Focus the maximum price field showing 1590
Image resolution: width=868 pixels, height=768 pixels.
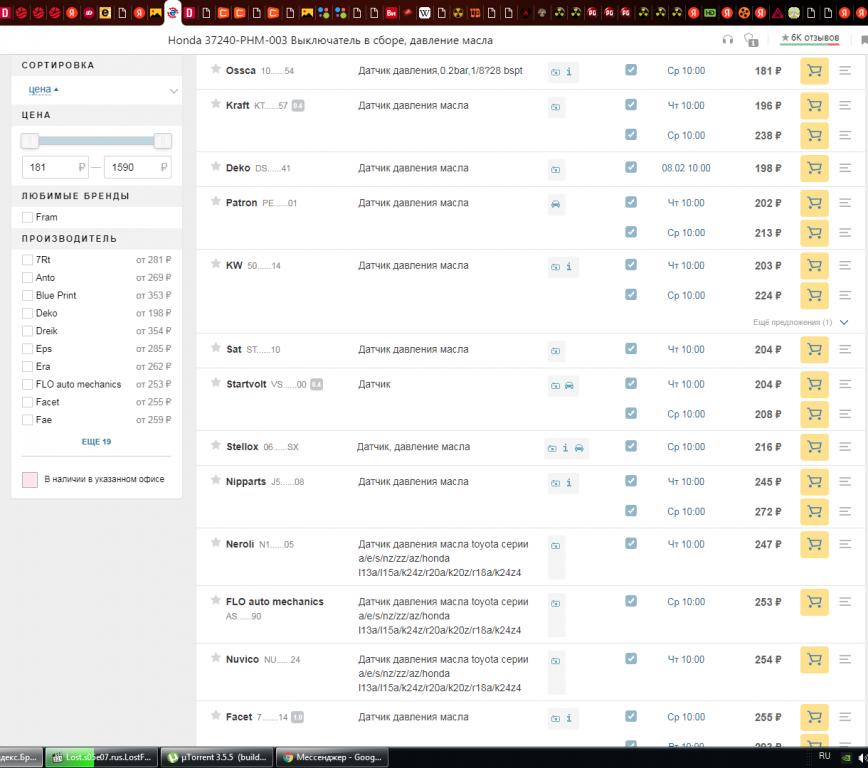point(137,167)
